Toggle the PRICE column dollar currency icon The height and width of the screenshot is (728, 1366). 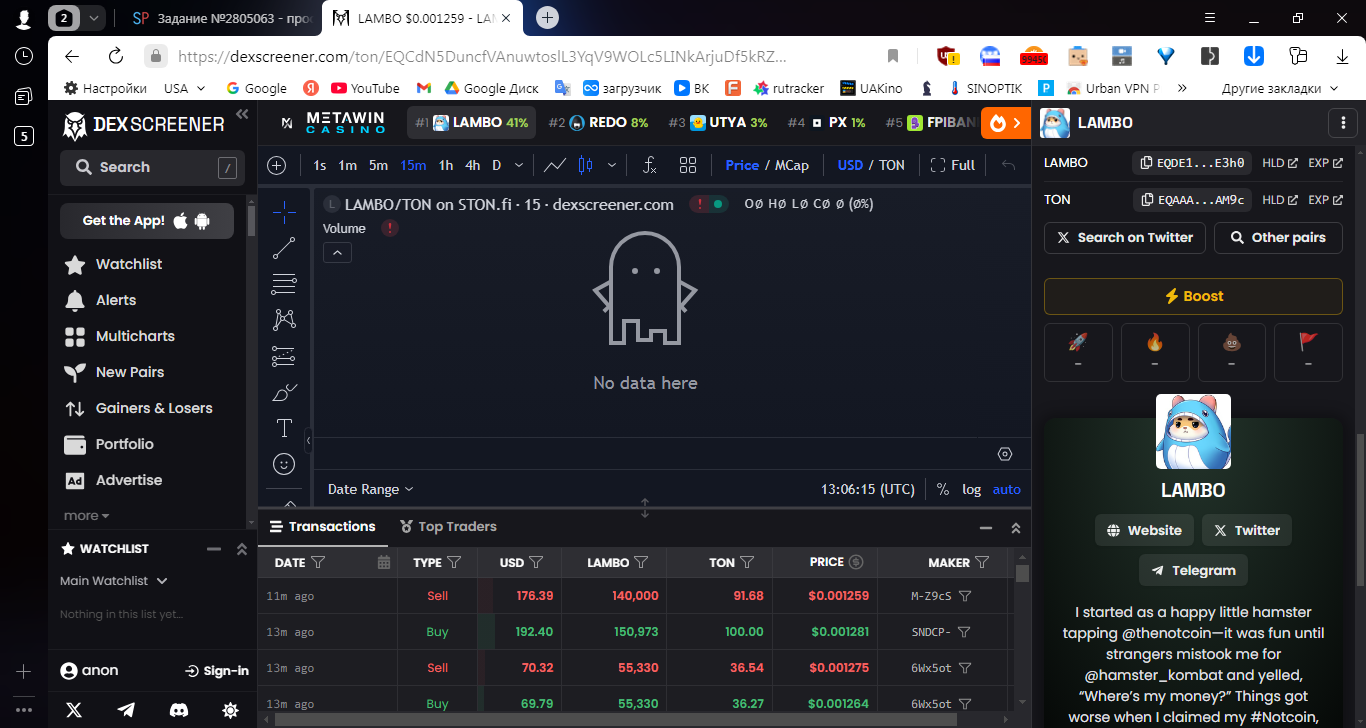[856, 562]
